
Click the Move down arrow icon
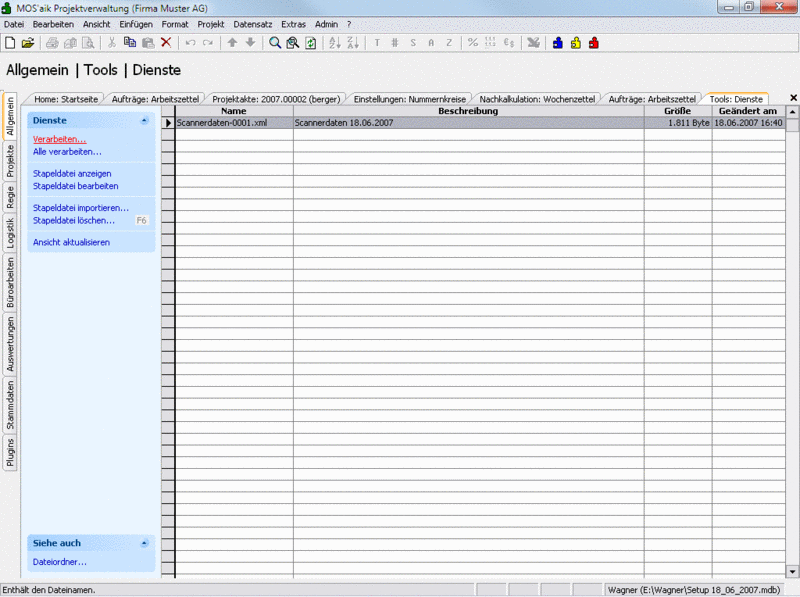250,43
